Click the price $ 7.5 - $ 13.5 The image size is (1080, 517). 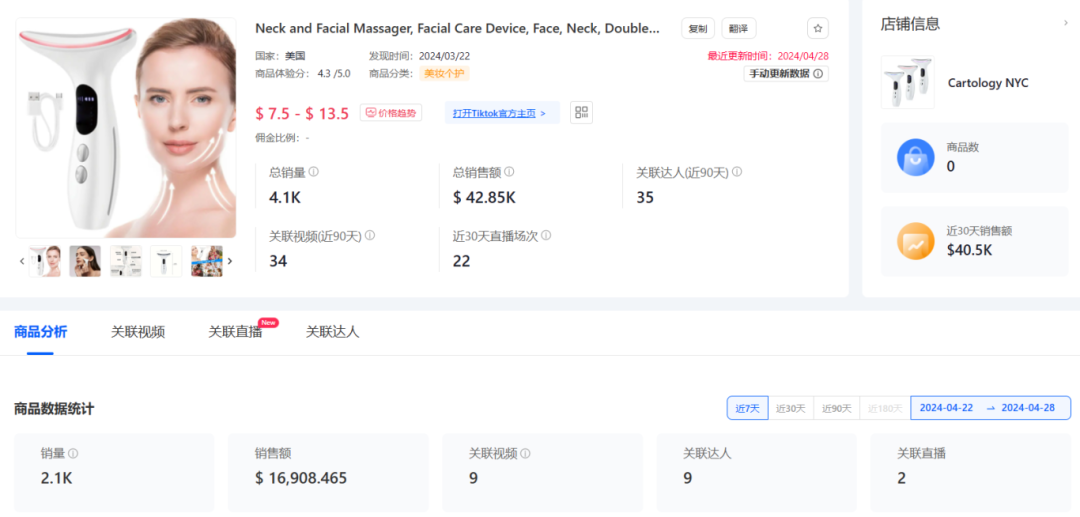coord(302,114)
